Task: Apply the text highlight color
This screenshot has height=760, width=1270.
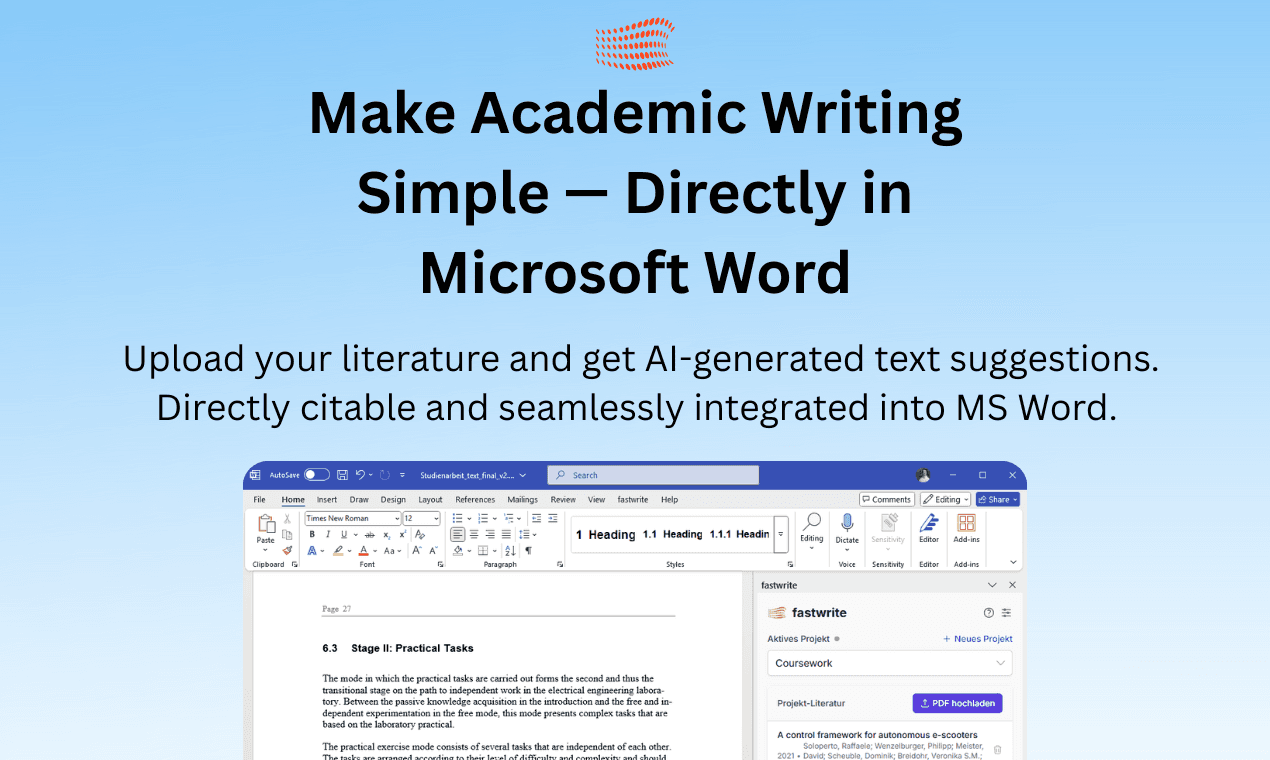Action: click(x=338, y=551)
